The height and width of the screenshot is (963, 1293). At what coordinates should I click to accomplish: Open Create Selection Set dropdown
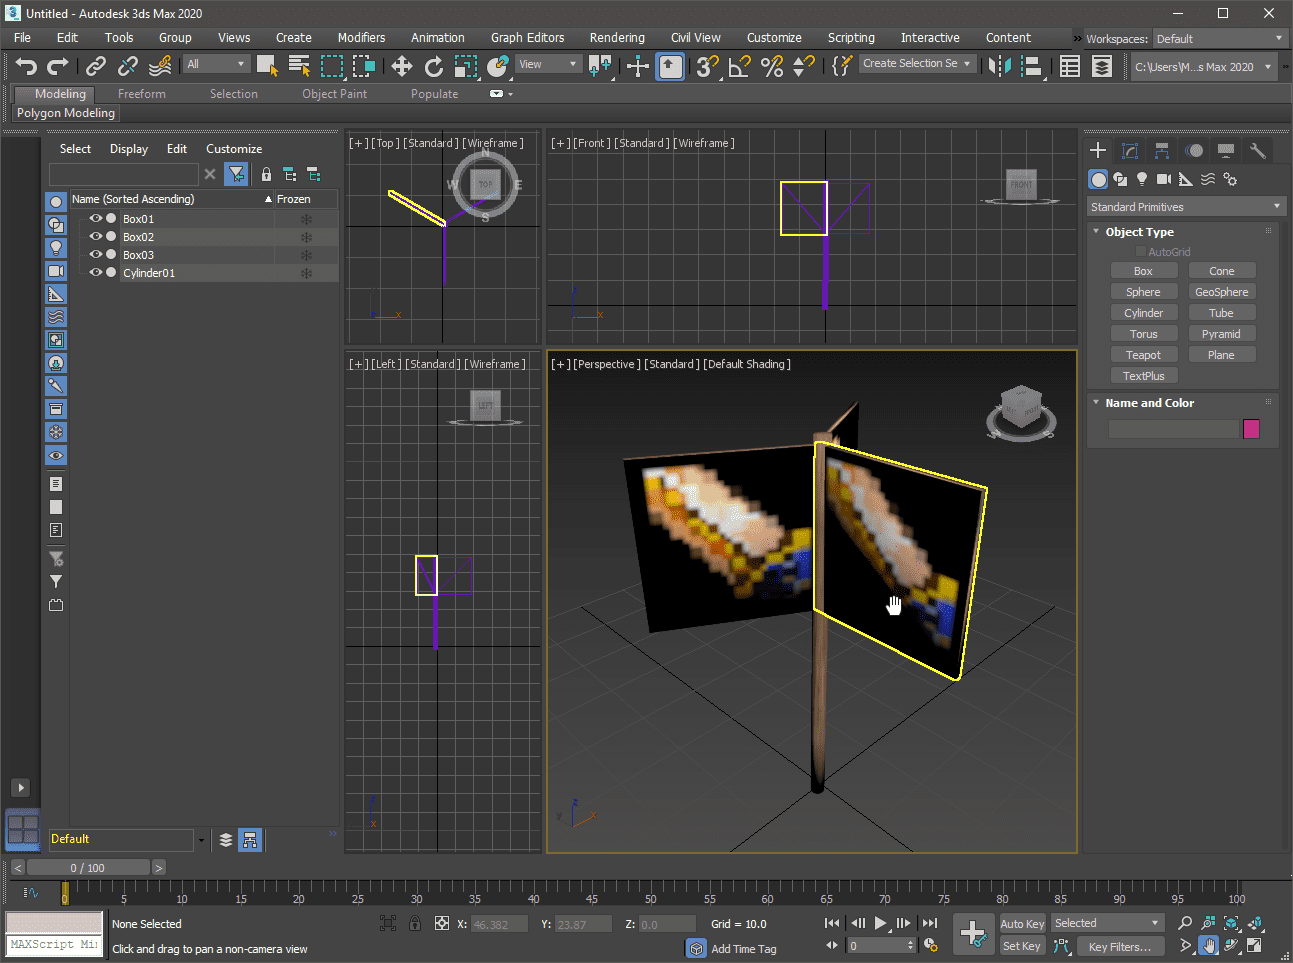click(x=916, y=63)
